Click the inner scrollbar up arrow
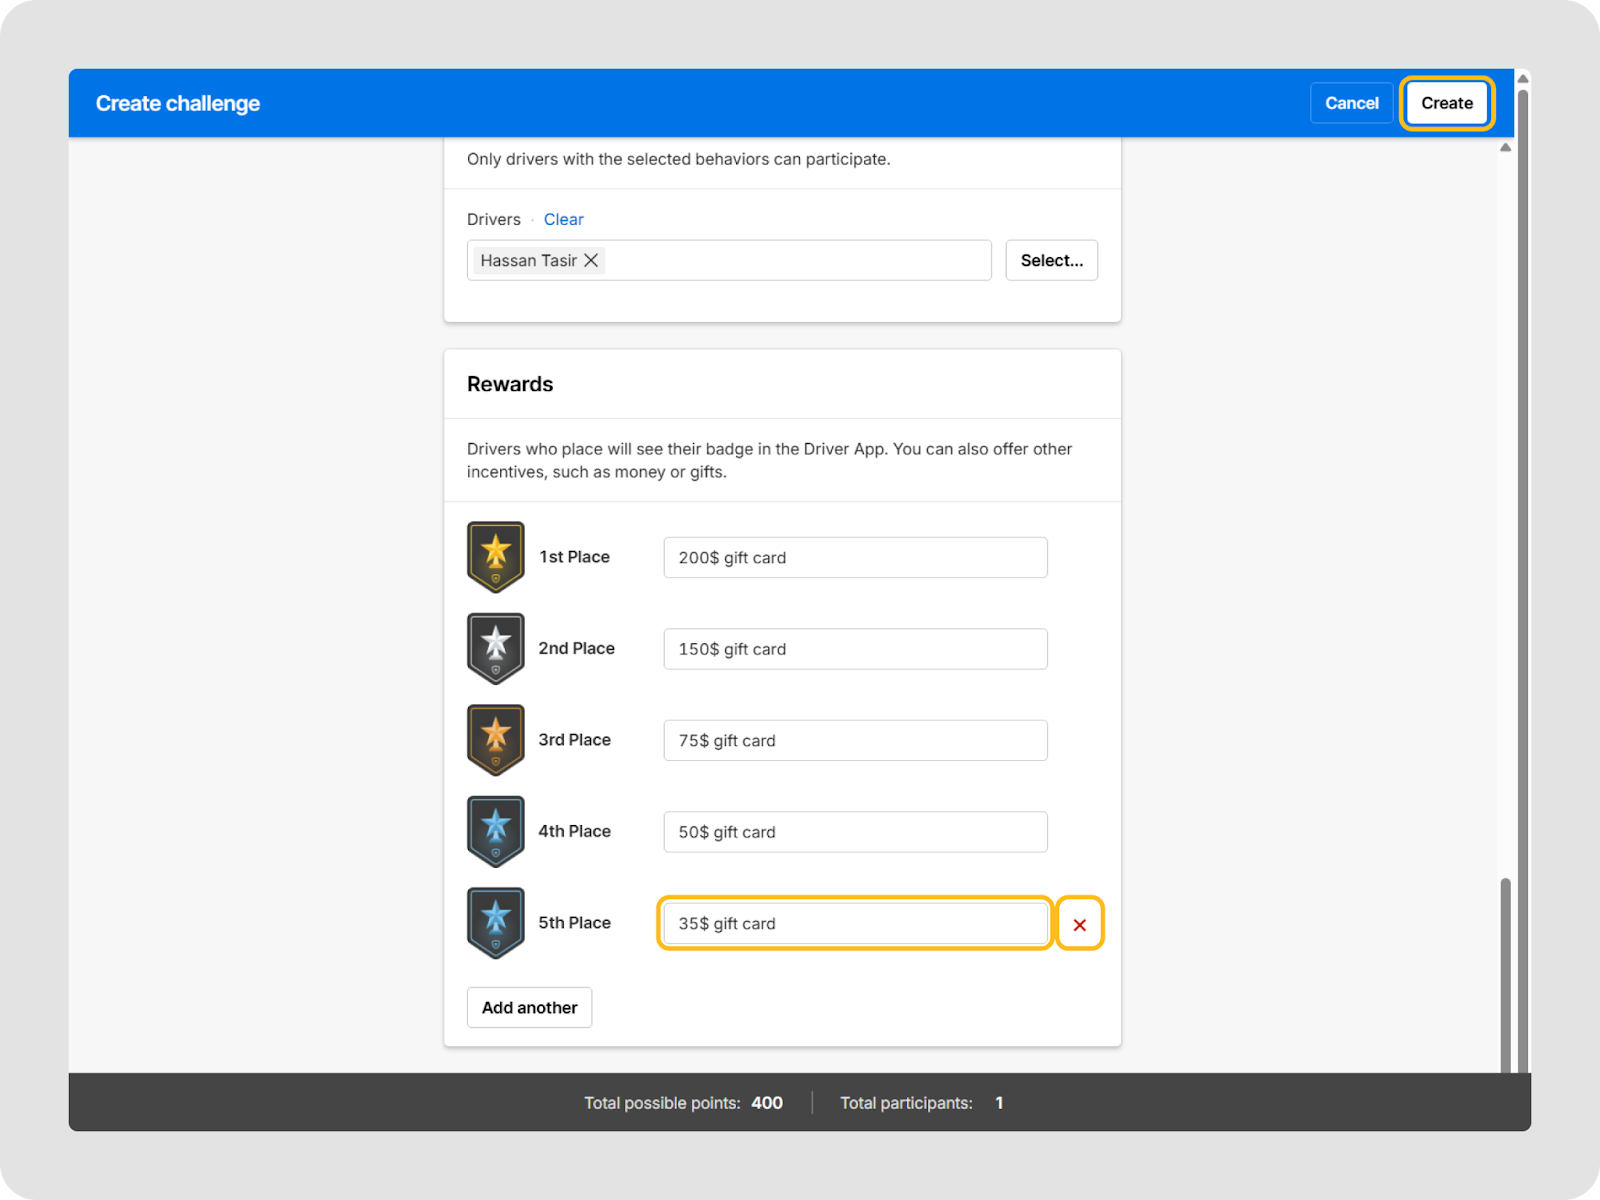1600x1200 pixels. pyautogui.click(x=1505, y=148)
